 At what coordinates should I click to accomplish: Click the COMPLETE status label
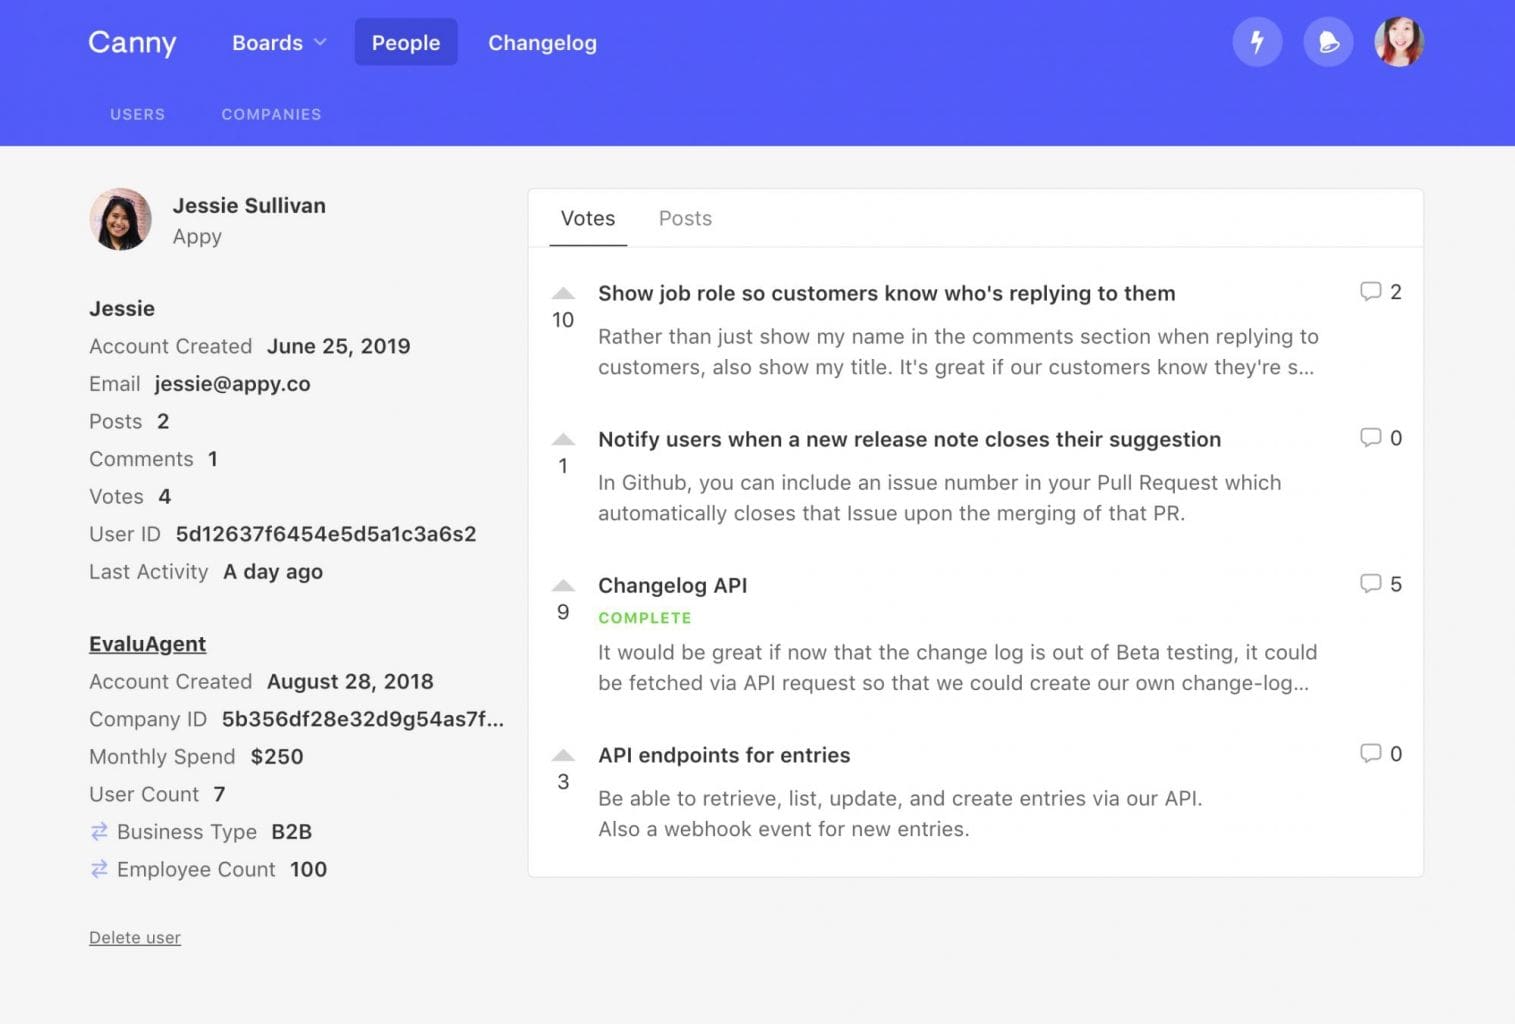645,617
